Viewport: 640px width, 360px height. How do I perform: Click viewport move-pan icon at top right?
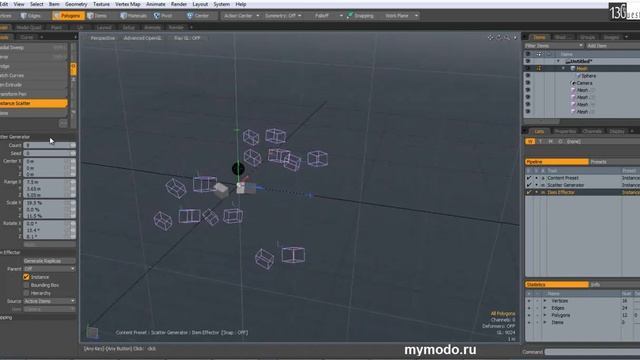click(x=491, y=38)
